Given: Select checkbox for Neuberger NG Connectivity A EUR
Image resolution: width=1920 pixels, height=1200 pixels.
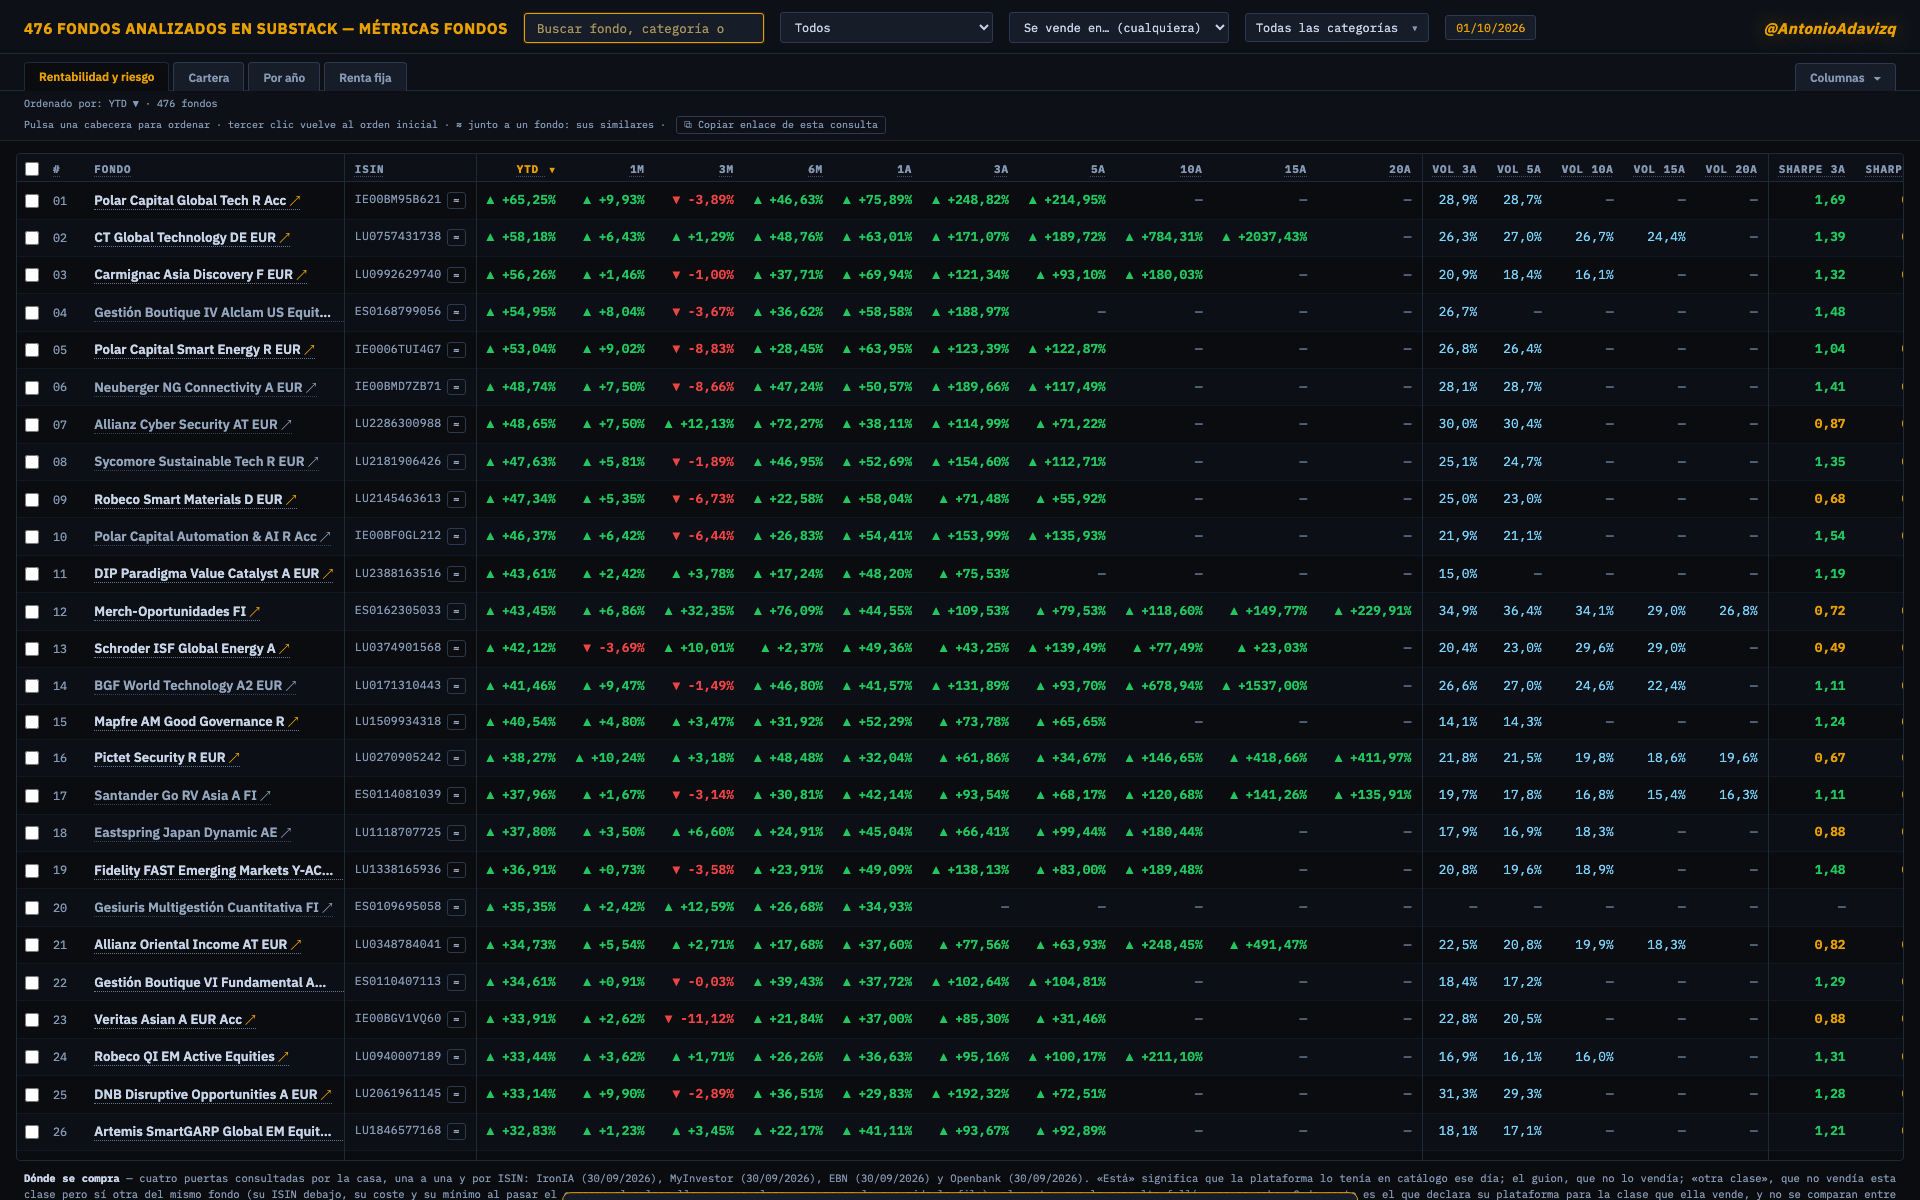Looking at the screenshot, I should click(32, 388).
